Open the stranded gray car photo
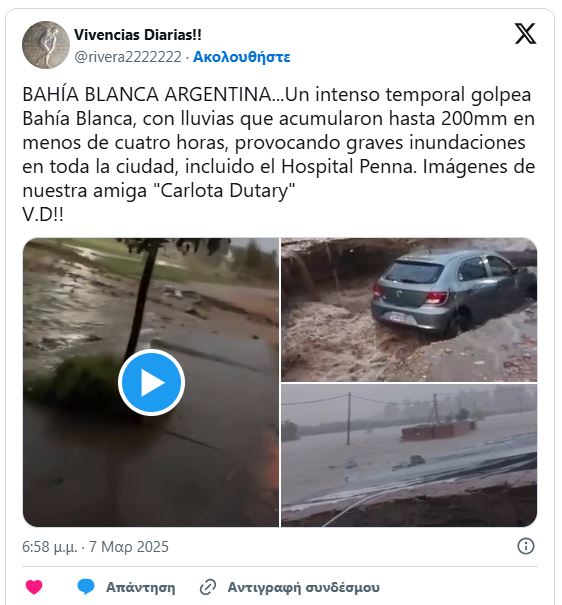The height and width of the screenshot is (605, 562). tap(409, 310)
